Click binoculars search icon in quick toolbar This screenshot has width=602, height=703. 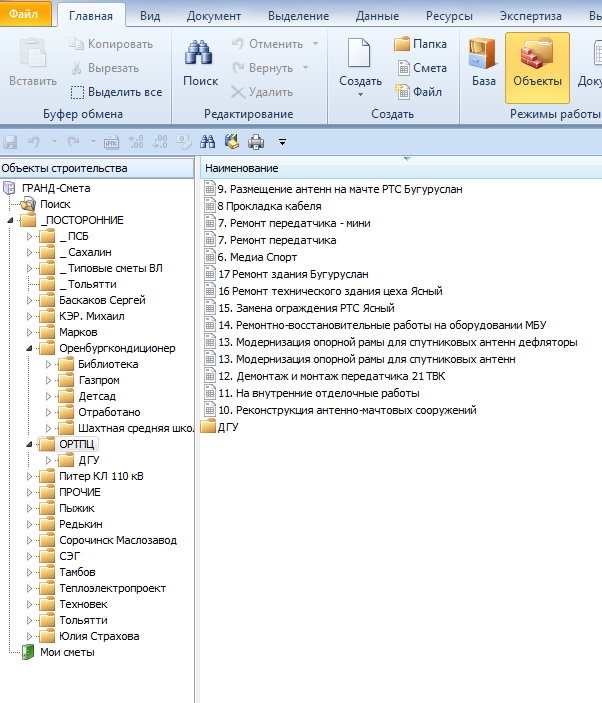click(x=207, y=142)
